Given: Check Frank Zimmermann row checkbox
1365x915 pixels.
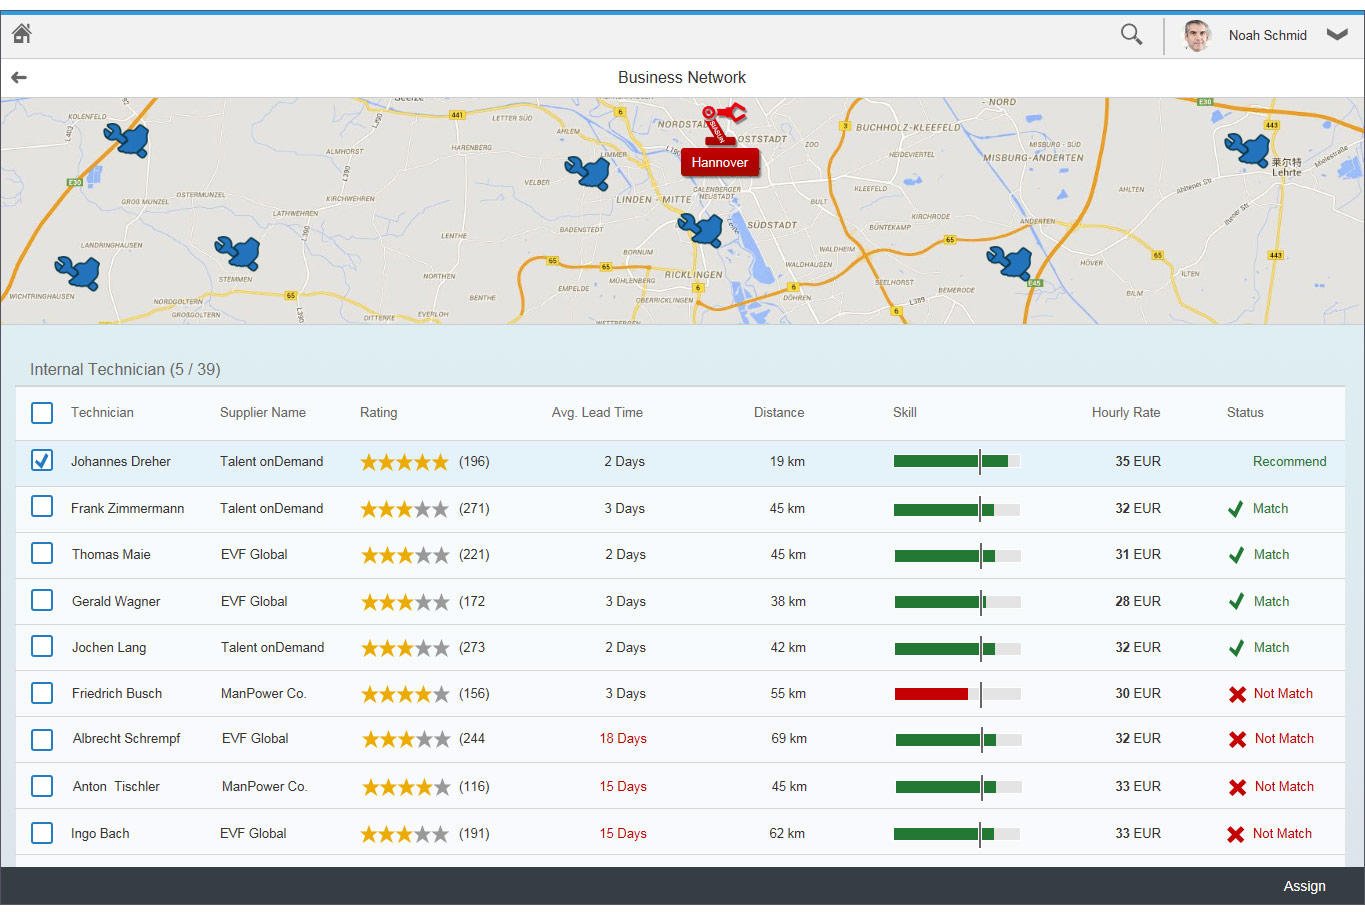Looking at the screenshot, I should tap(42, 507).
